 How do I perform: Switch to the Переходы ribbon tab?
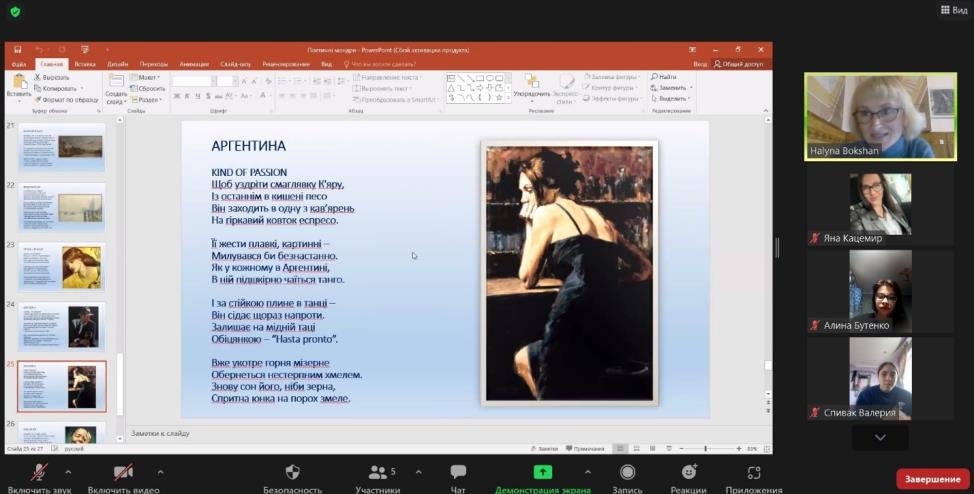pos(153,64)
